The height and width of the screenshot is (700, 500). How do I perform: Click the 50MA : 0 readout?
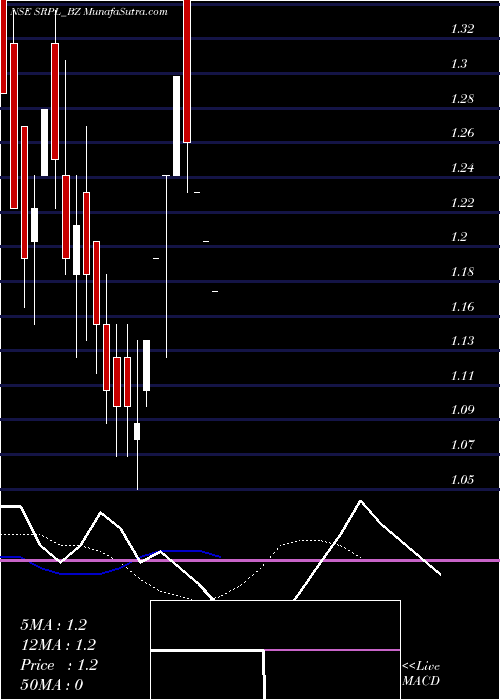tap(52, 685)
